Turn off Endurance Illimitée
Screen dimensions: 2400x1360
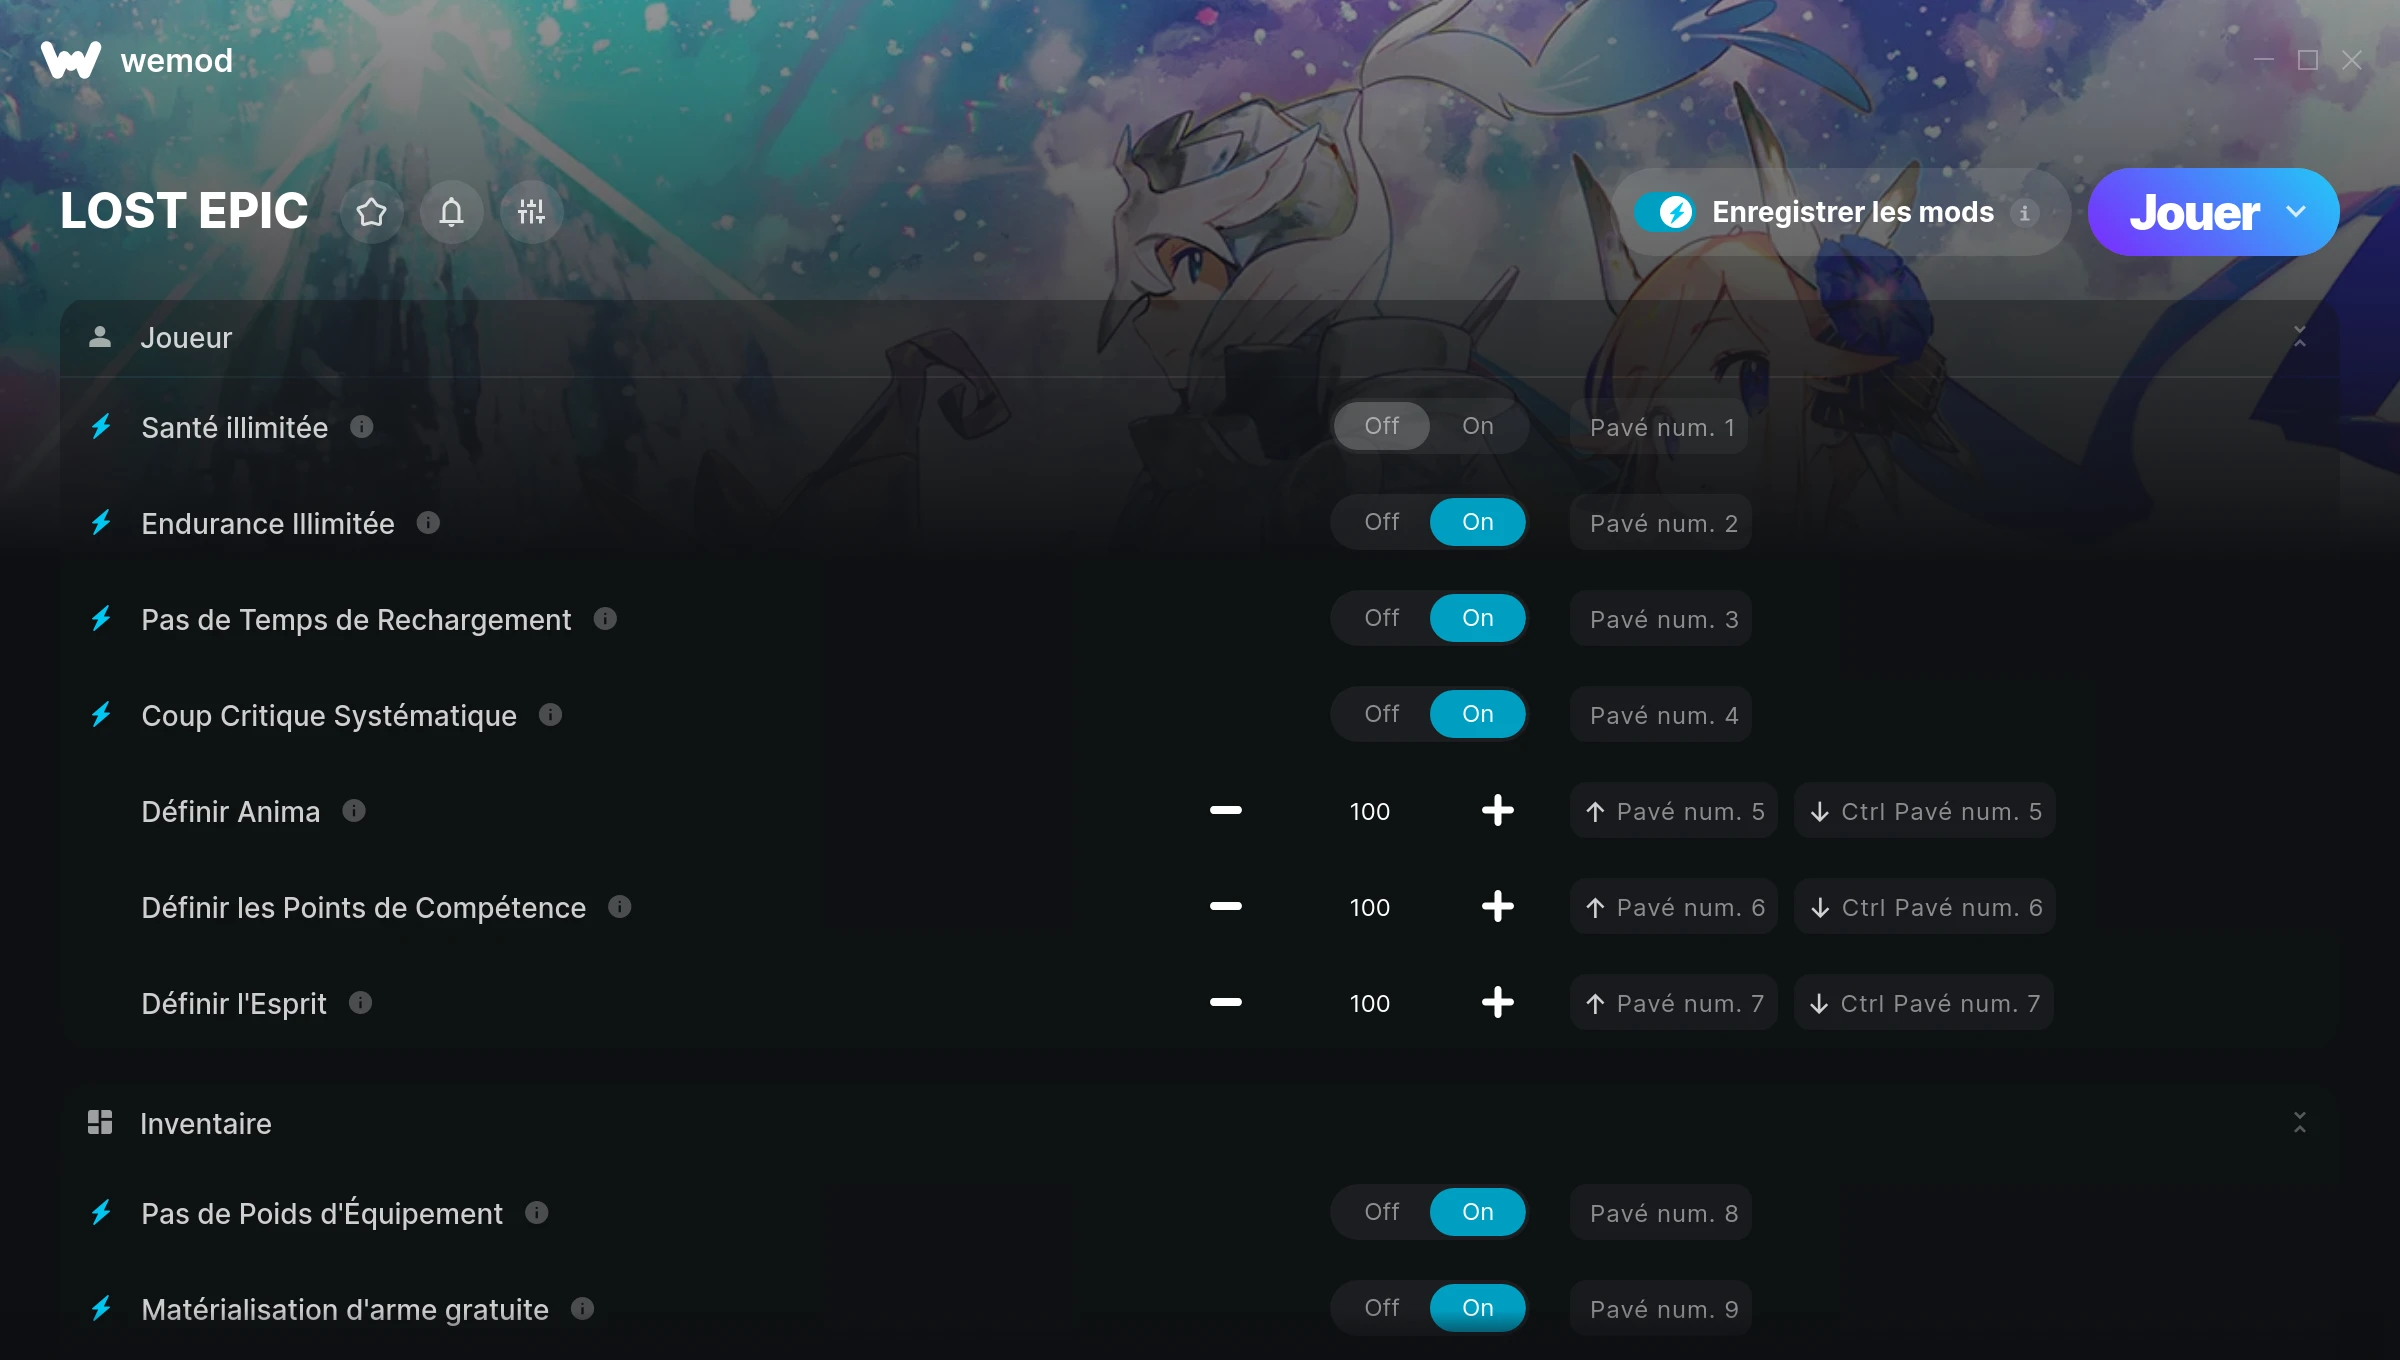pyautogui.click(x=1382, y=522)
